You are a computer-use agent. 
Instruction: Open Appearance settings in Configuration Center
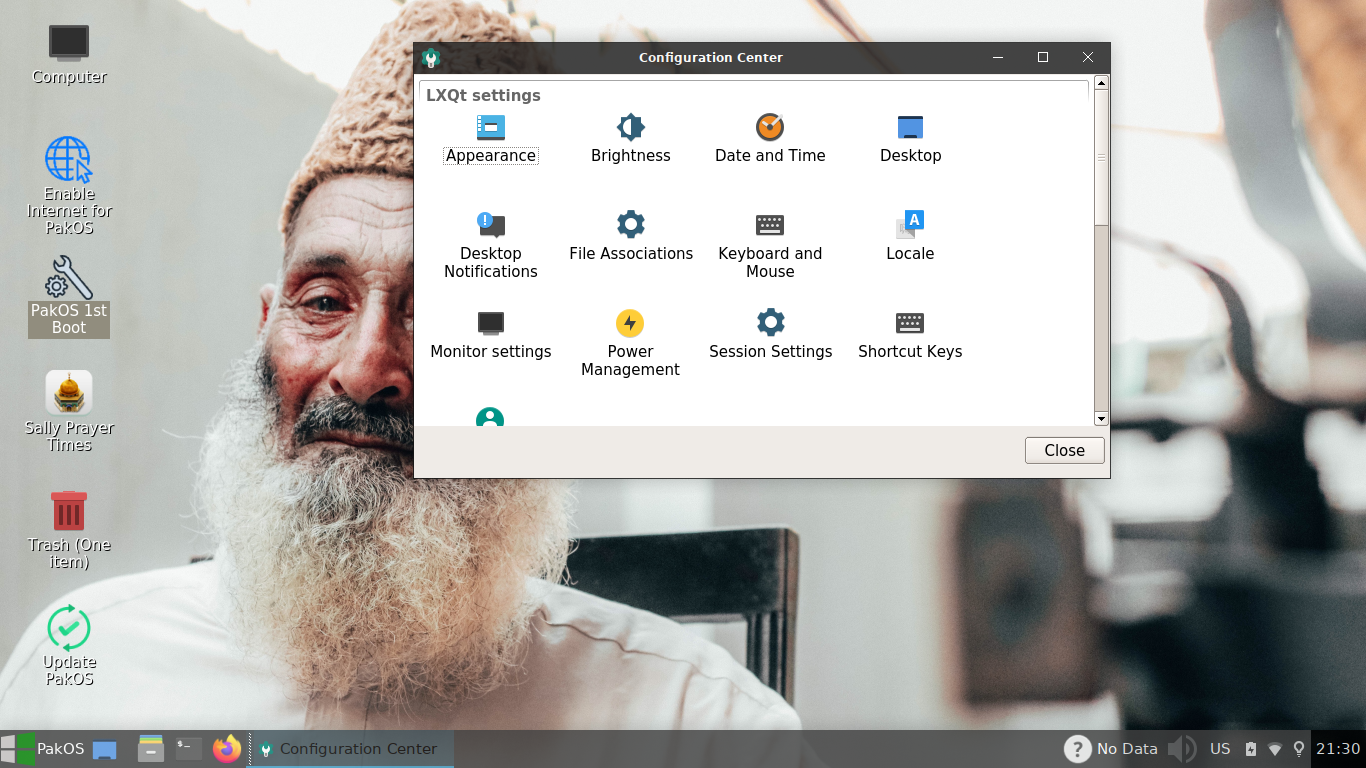pyautogui.click(x=490, y=139)
